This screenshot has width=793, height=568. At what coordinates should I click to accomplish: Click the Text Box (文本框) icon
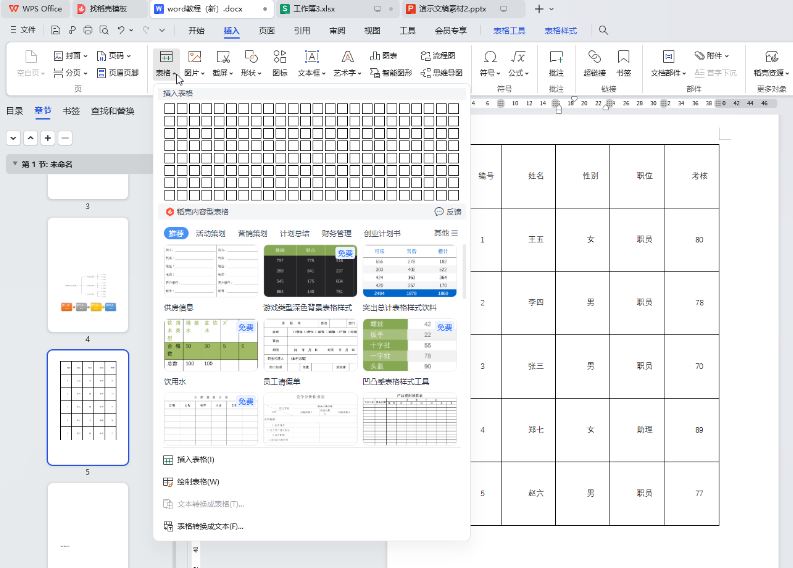coord(312,57)
